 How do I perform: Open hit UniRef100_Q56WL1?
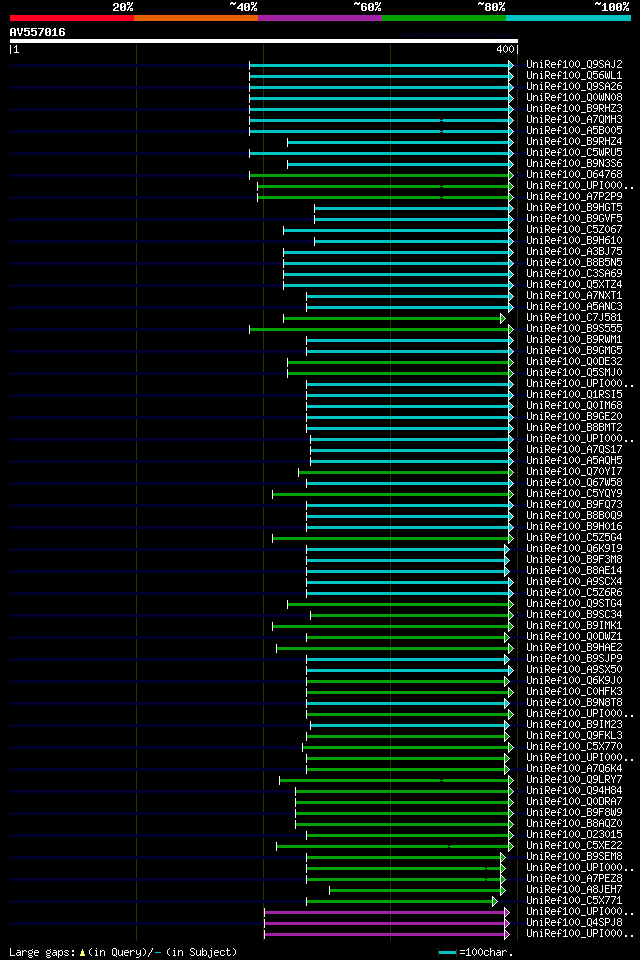[x=574, y=75]
